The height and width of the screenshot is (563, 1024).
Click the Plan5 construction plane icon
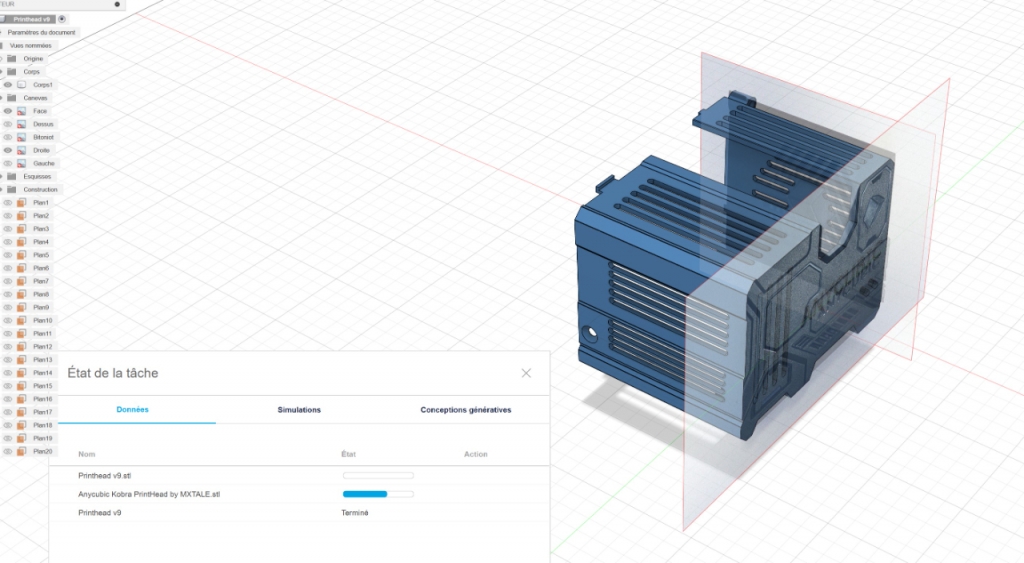(22, 255)
